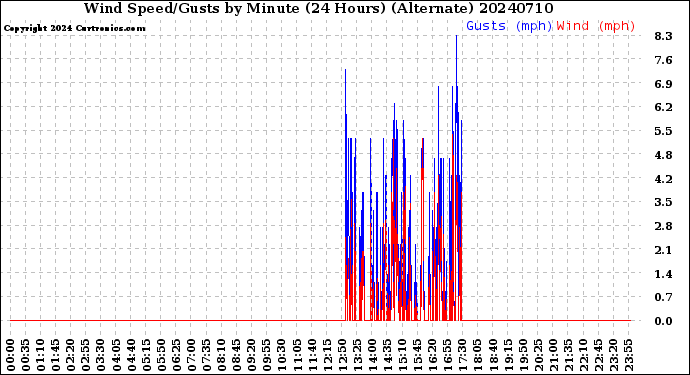Click the 16:20 time label

pyautogui.click(x=432, y=355)
